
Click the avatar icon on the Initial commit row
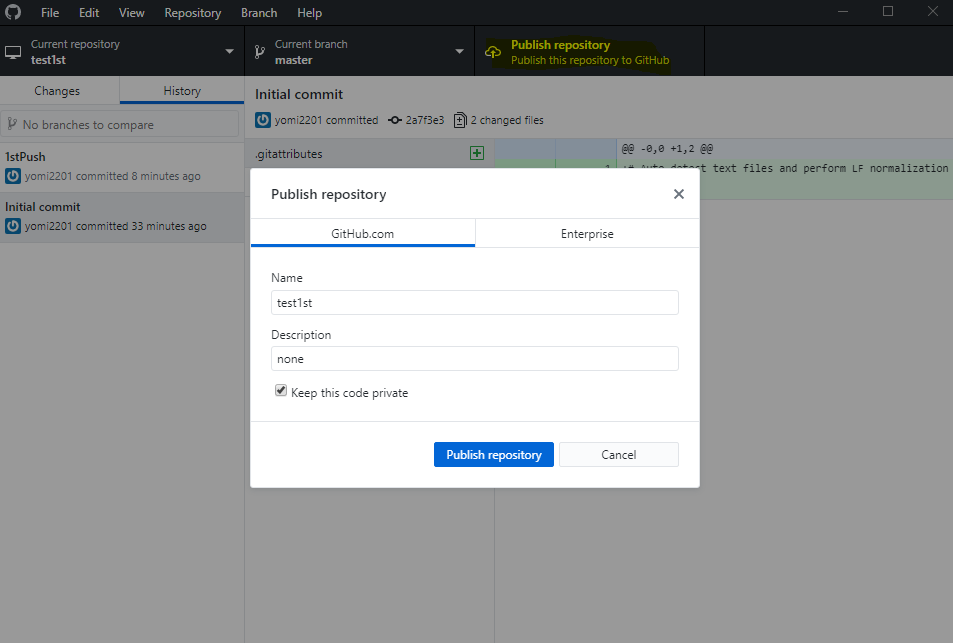[x=13, y=226]
